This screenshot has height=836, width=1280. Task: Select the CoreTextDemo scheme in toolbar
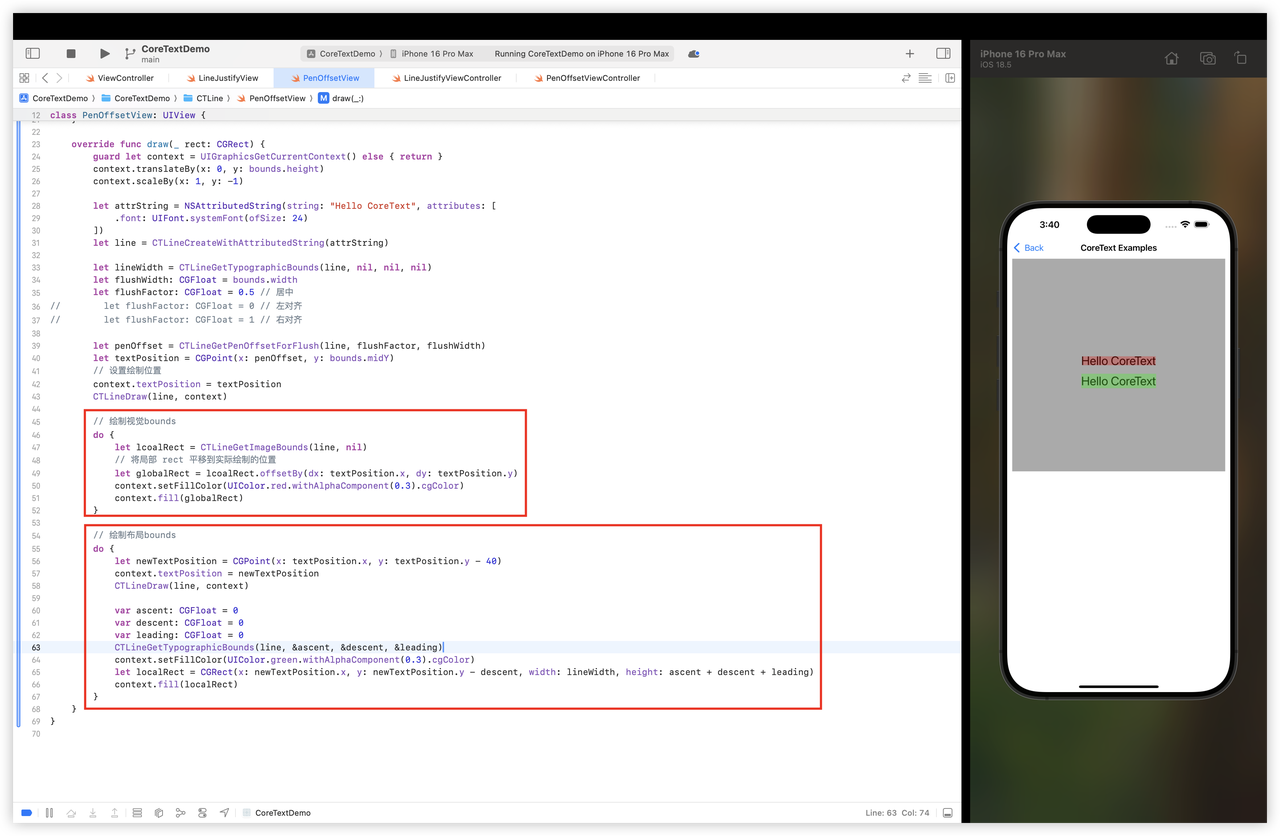(341, 54)
